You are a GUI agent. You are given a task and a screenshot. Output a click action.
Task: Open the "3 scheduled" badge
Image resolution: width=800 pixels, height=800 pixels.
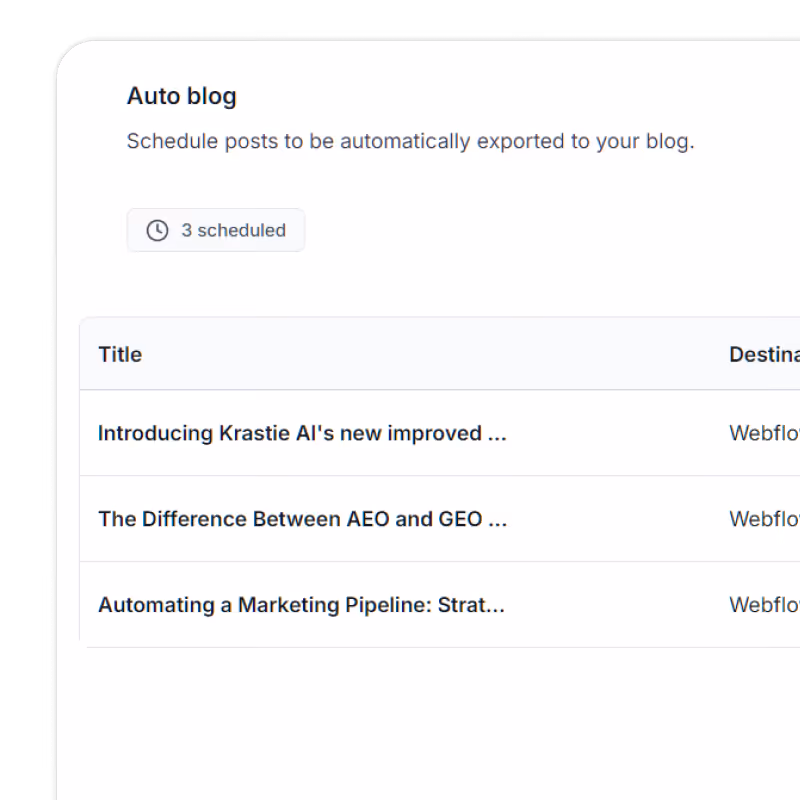[216, 230]
